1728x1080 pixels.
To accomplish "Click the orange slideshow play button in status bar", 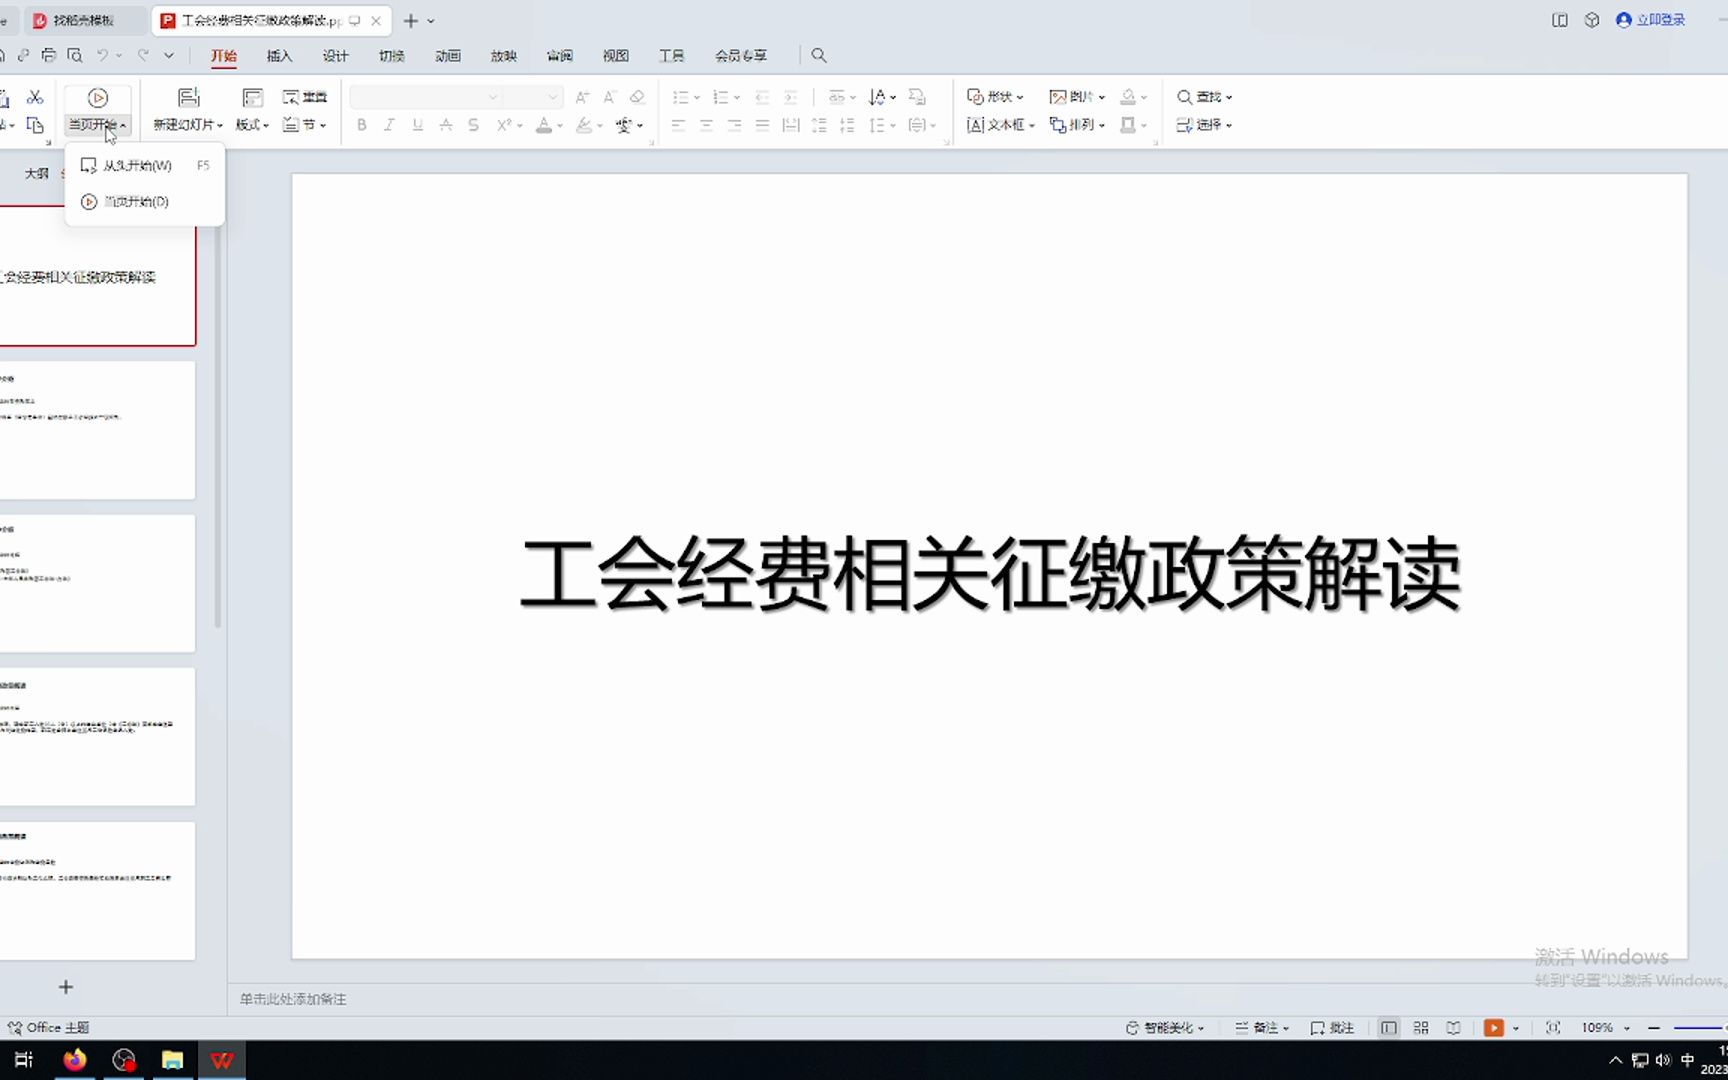I will (x=1494, y=1028).
